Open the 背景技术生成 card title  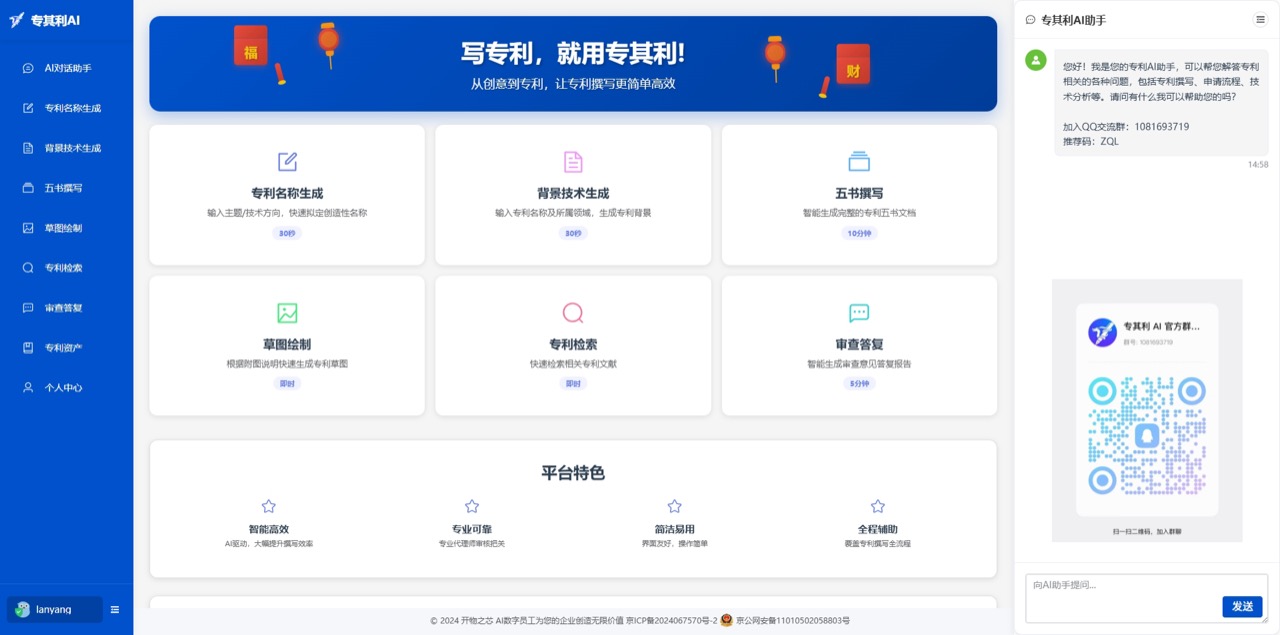(x=573, y=193)
